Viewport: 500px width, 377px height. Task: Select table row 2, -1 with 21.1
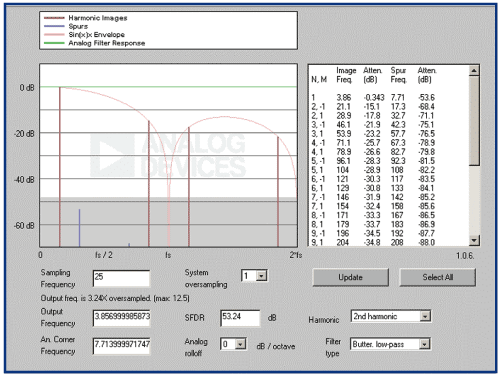[373, 107]
